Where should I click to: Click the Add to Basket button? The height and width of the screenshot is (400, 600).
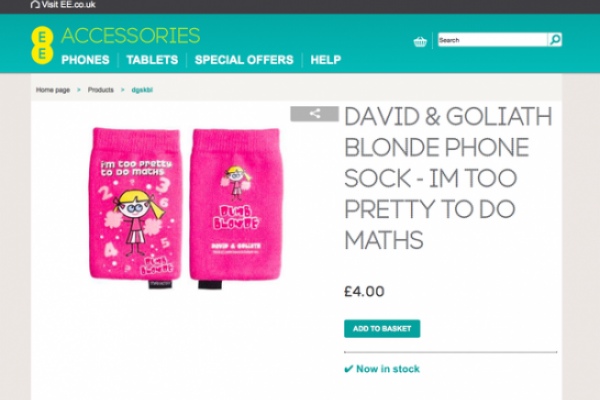pos(382,328)
